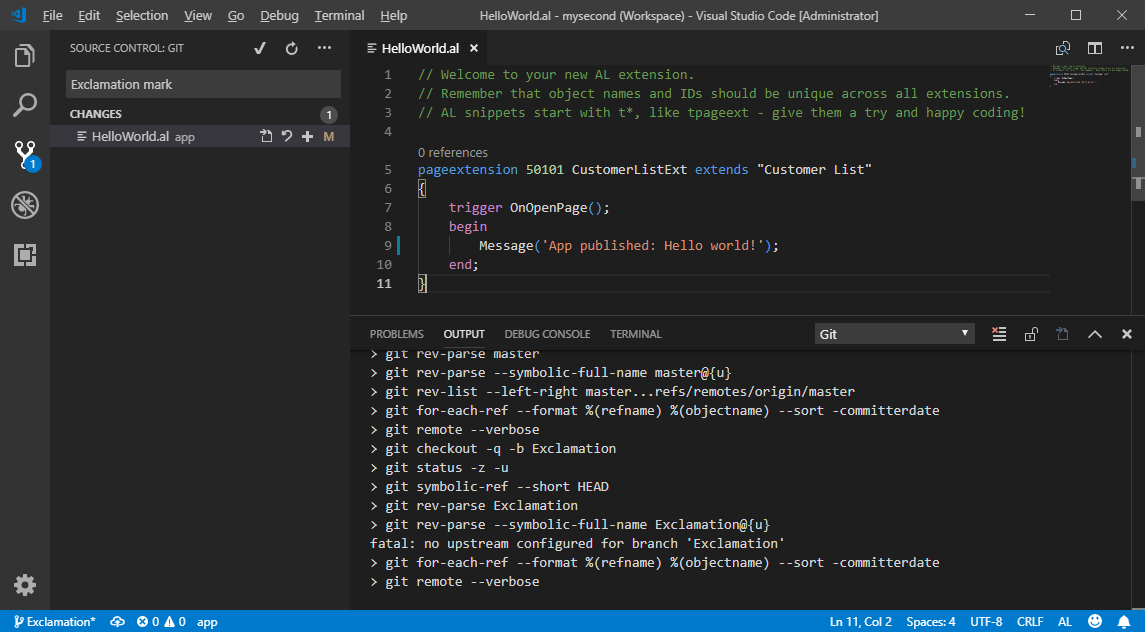Switch to the Problems tab

(x=396, y=334)
